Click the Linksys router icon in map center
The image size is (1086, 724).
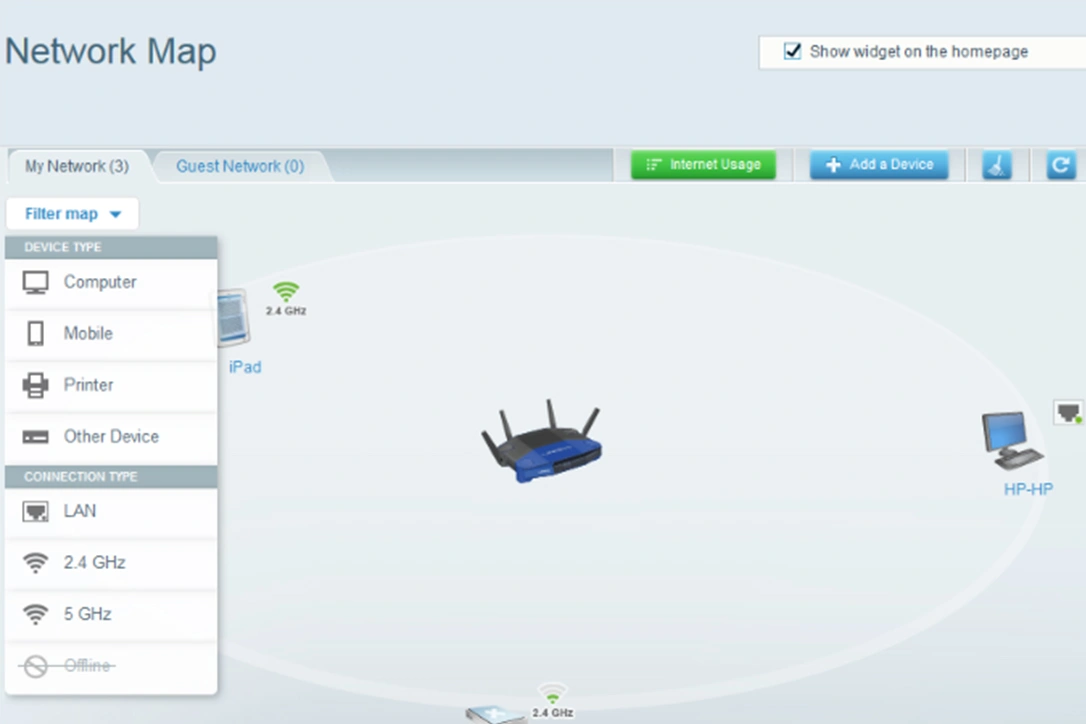pos(541,443)
